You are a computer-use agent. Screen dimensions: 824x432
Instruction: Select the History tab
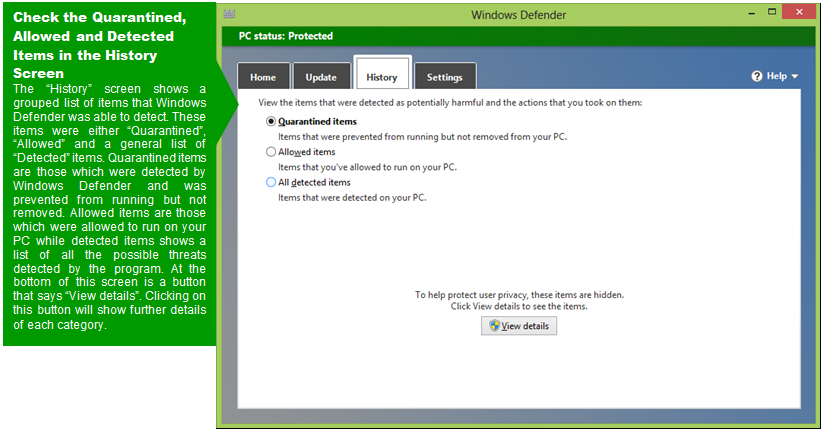[x=382, y=74]
